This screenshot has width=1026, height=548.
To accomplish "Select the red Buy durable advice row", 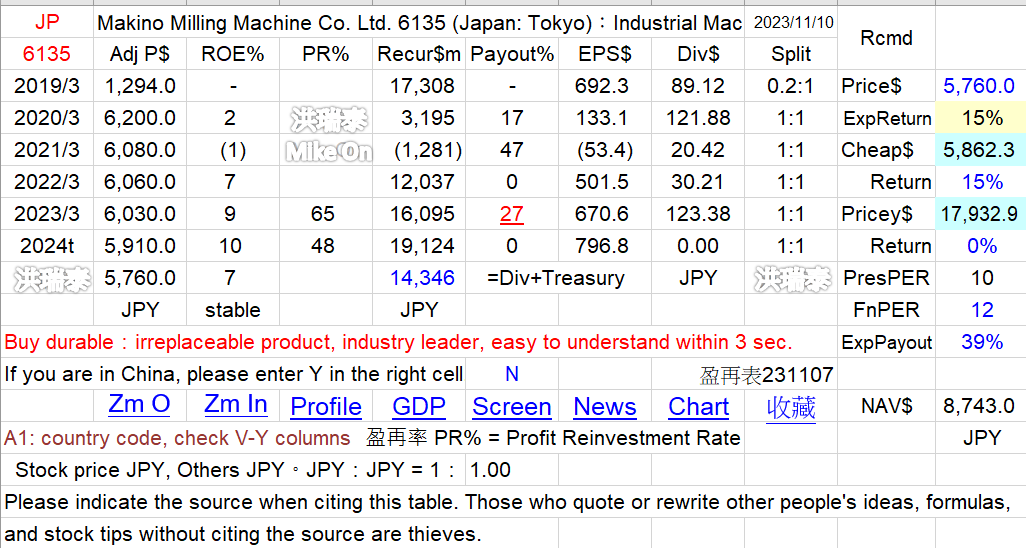I will coord(419,342).
